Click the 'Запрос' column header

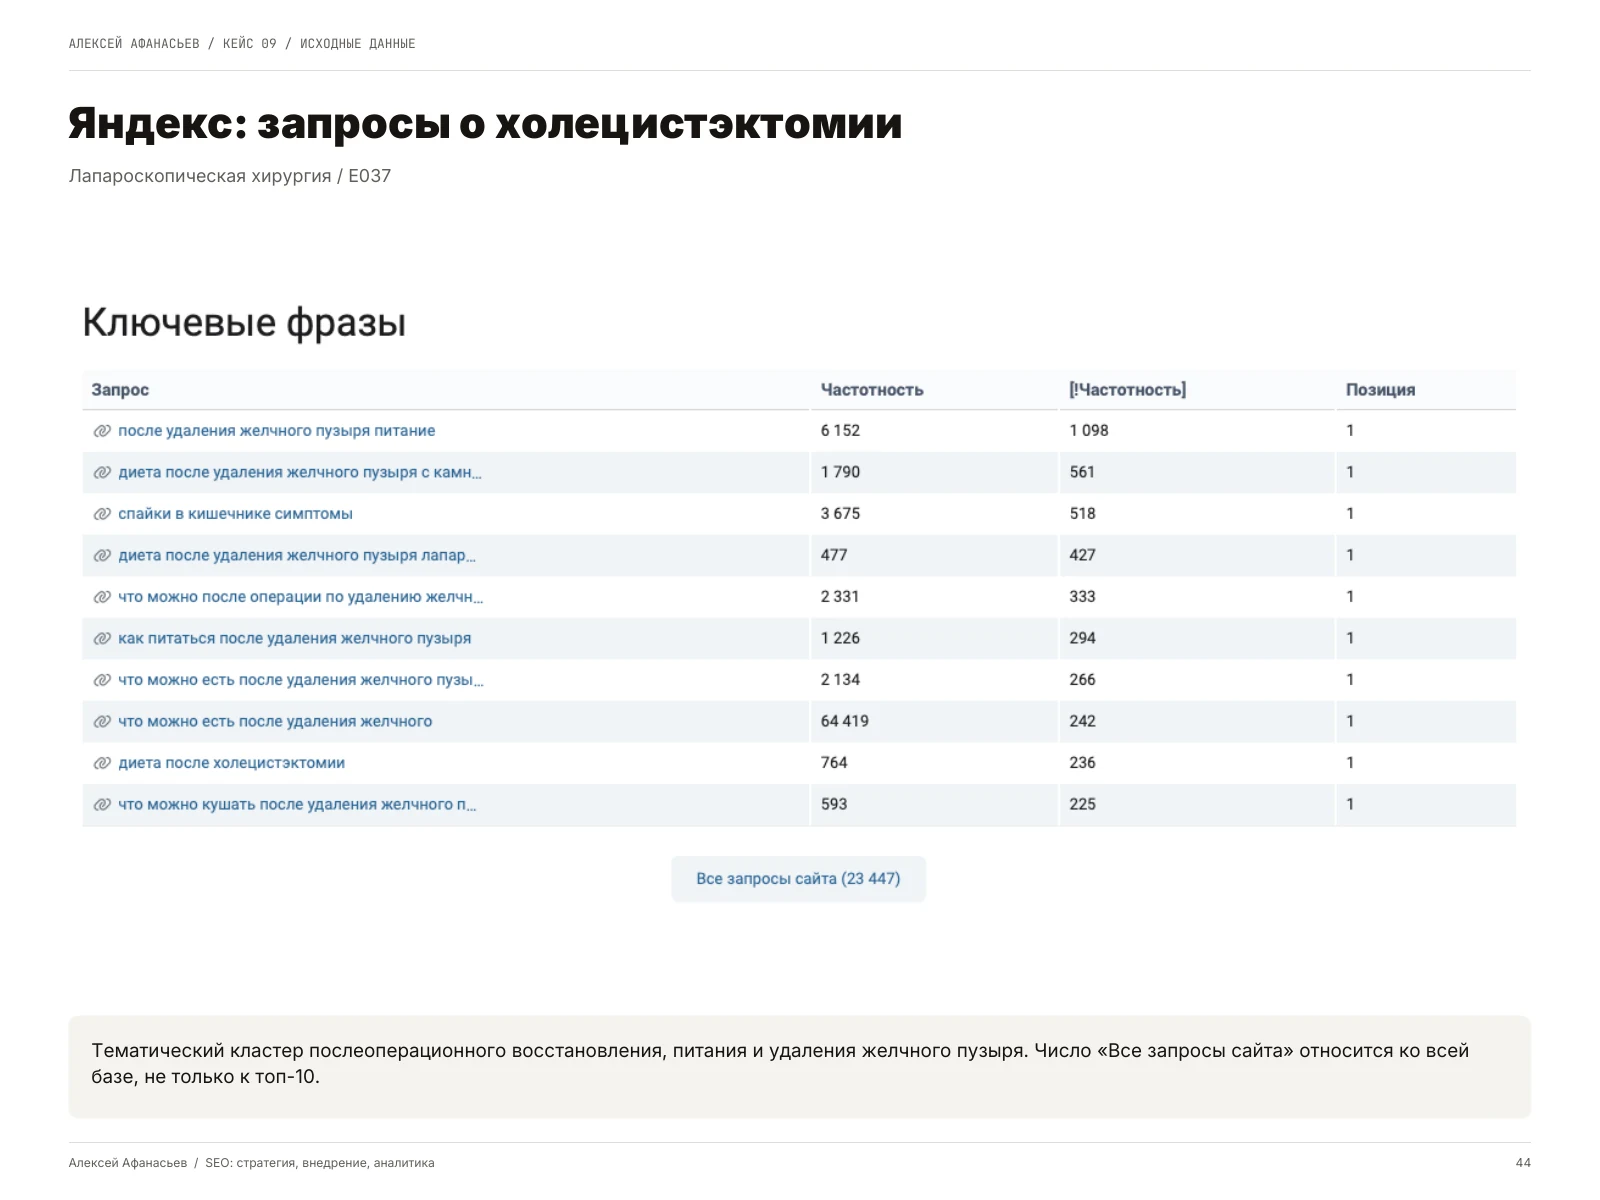click(x=120, y=390)
